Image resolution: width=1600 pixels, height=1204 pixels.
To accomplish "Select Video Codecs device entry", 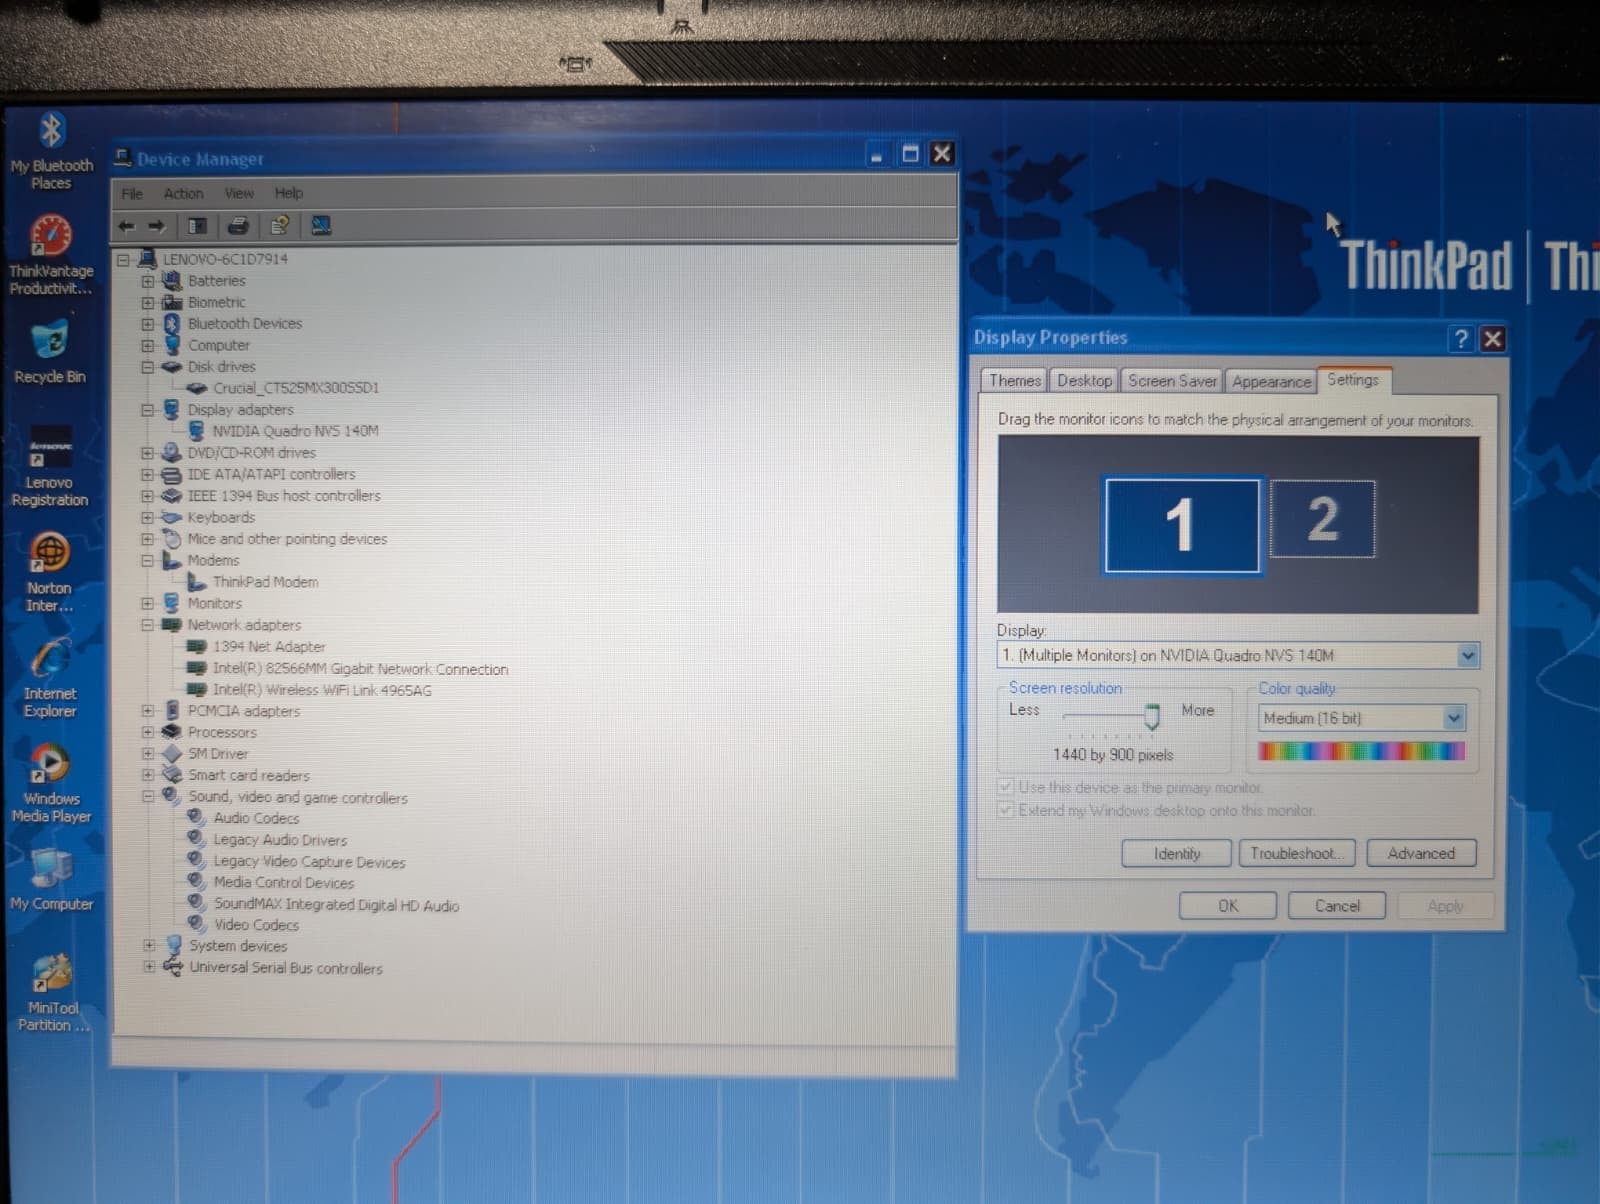I will [x=256, y=925].
